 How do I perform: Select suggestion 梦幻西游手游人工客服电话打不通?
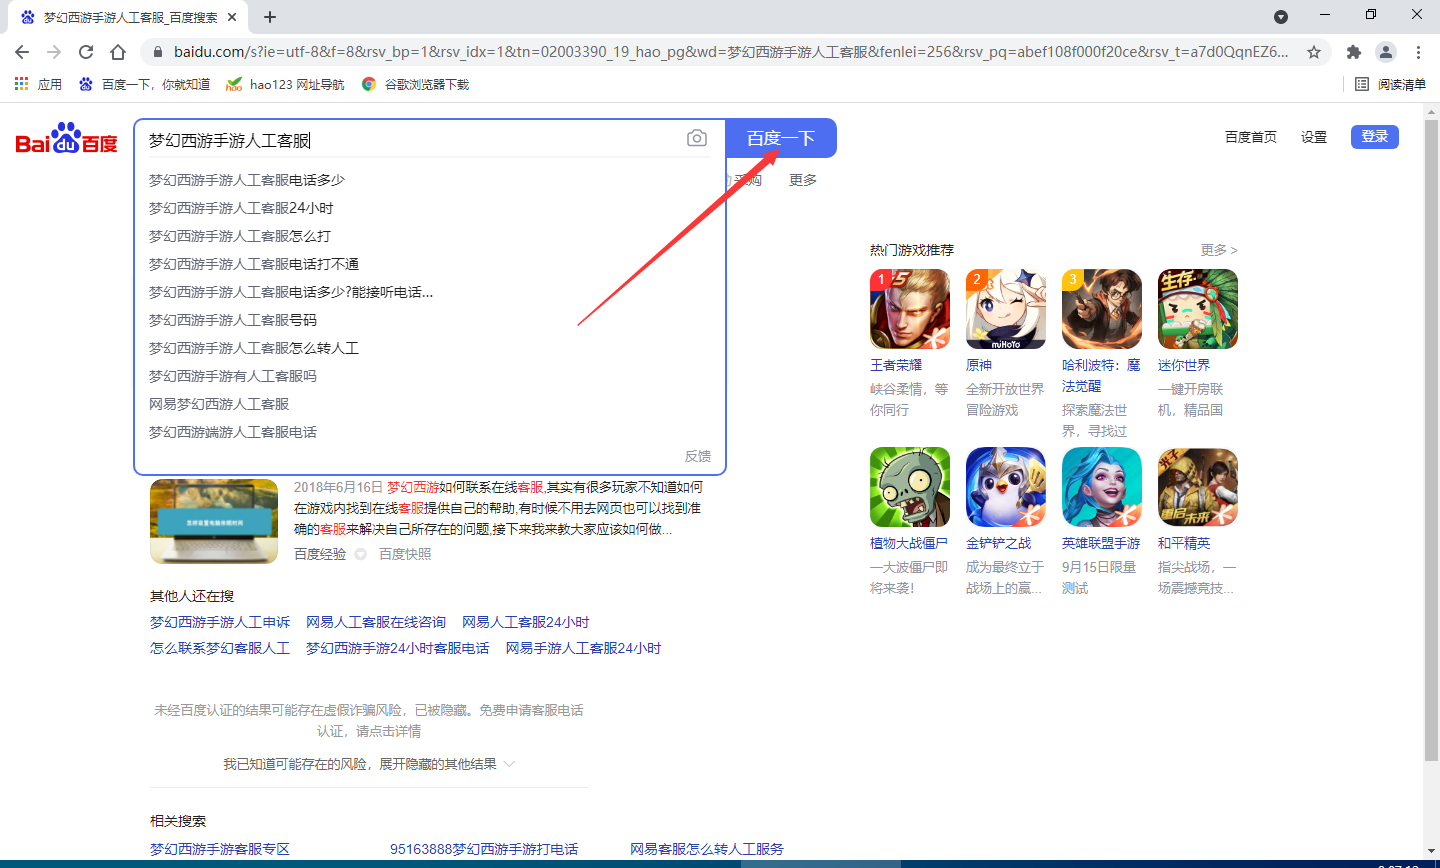(254, 264)
